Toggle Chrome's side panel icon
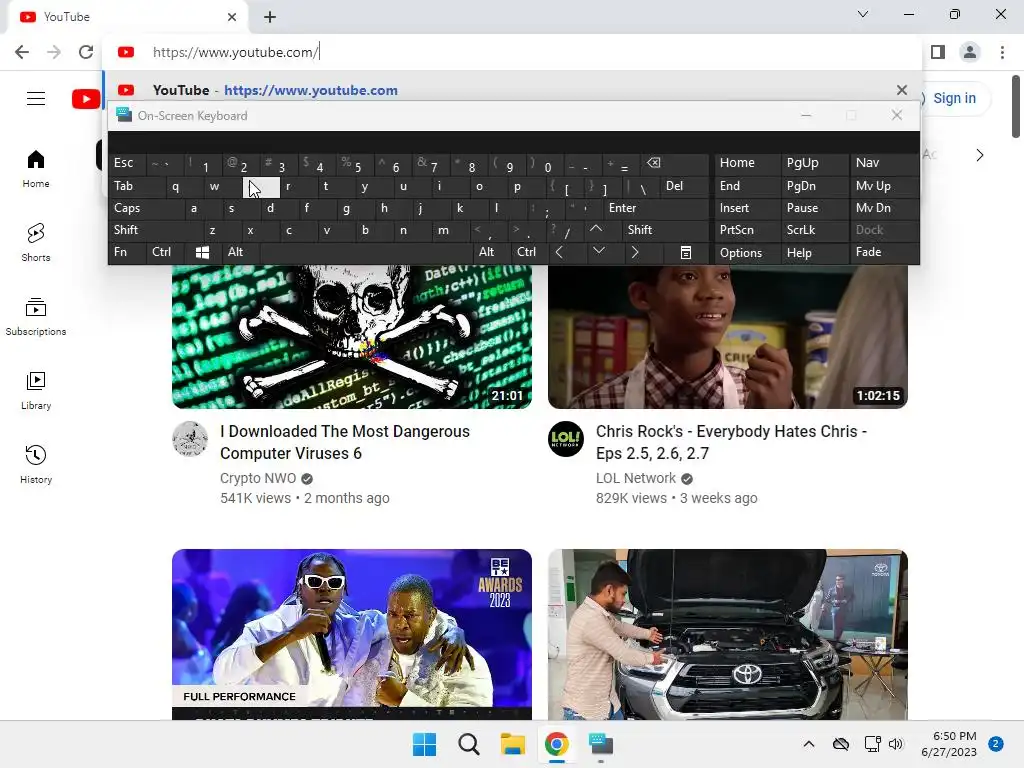Viewport: 1024px width, 768px height. pyautogui.click(x=938, y=52)
